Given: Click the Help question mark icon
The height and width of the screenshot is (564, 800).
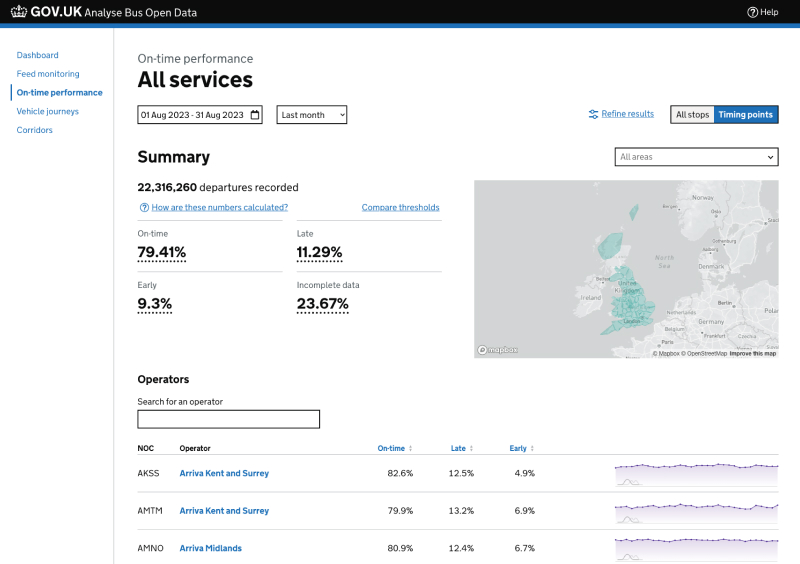Looking at the screenshot, I should pos(752,12).
